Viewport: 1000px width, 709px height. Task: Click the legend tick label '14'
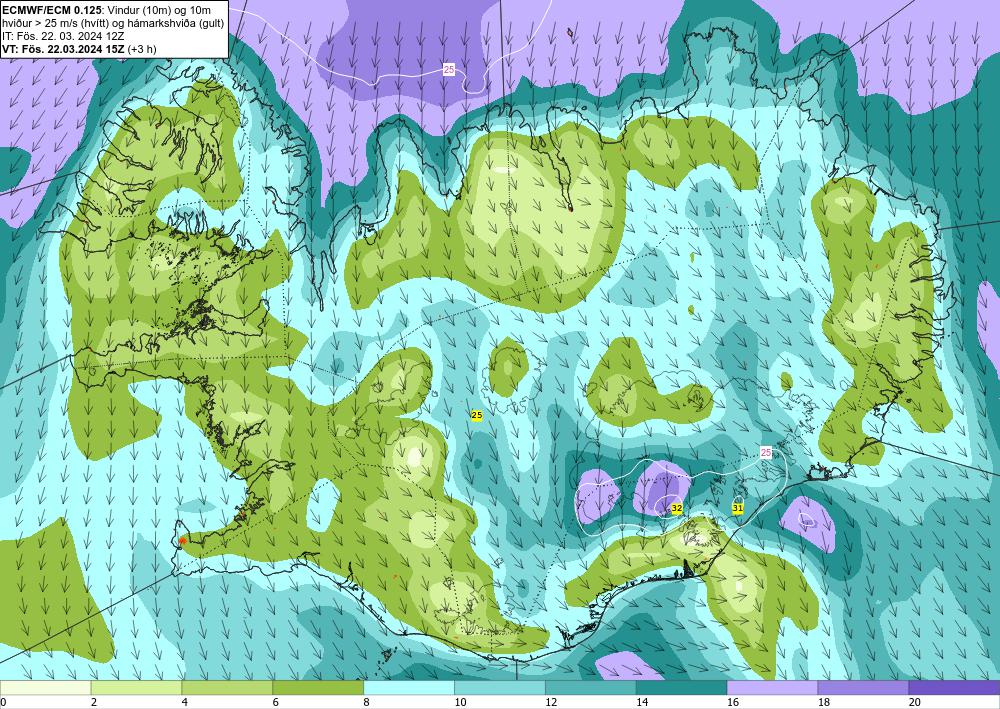click(x=642, y=702)
